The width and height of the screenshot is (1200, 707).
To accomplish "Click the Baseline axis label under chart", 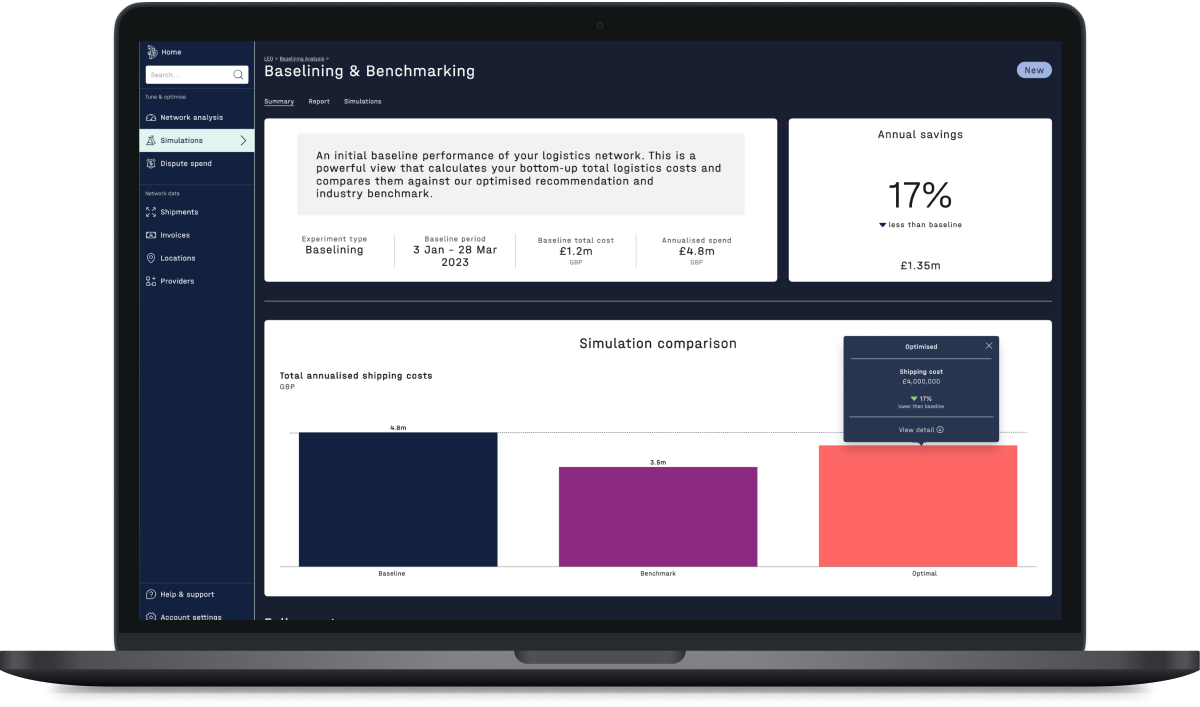I will coord(392,573).
